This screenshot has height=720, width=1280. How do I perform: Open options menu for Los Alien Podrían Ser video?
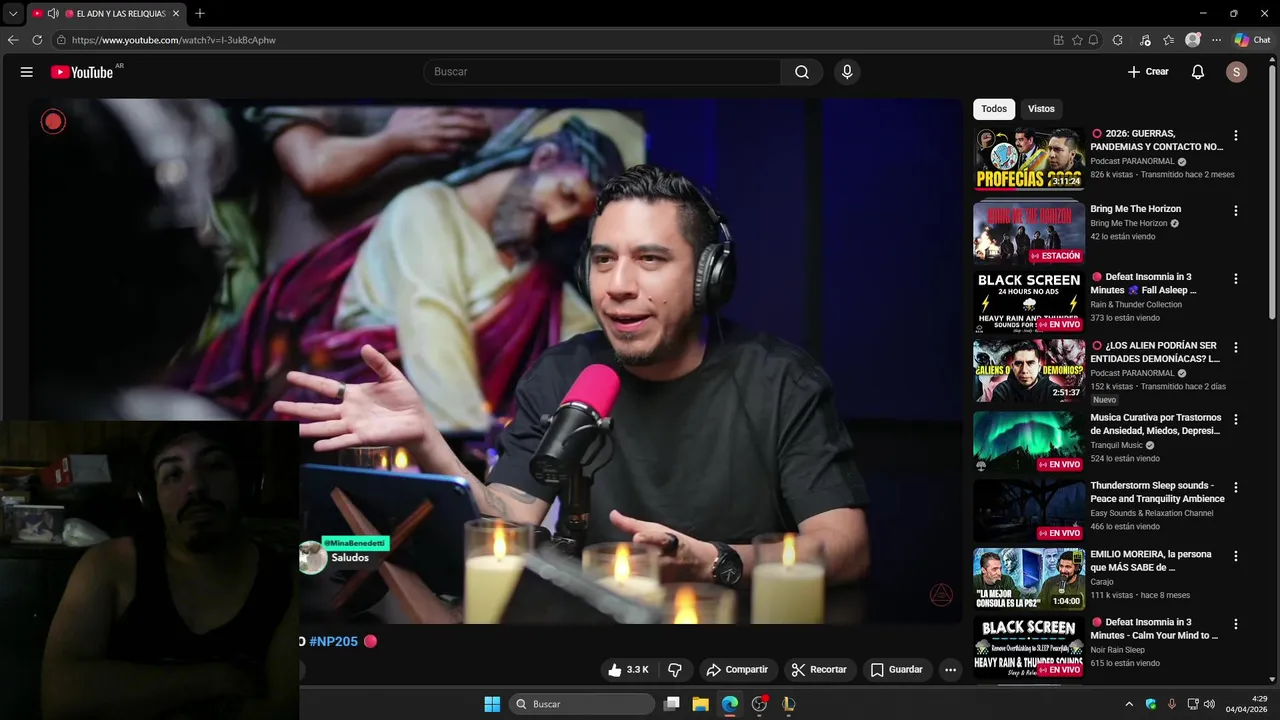(1236, 347)
